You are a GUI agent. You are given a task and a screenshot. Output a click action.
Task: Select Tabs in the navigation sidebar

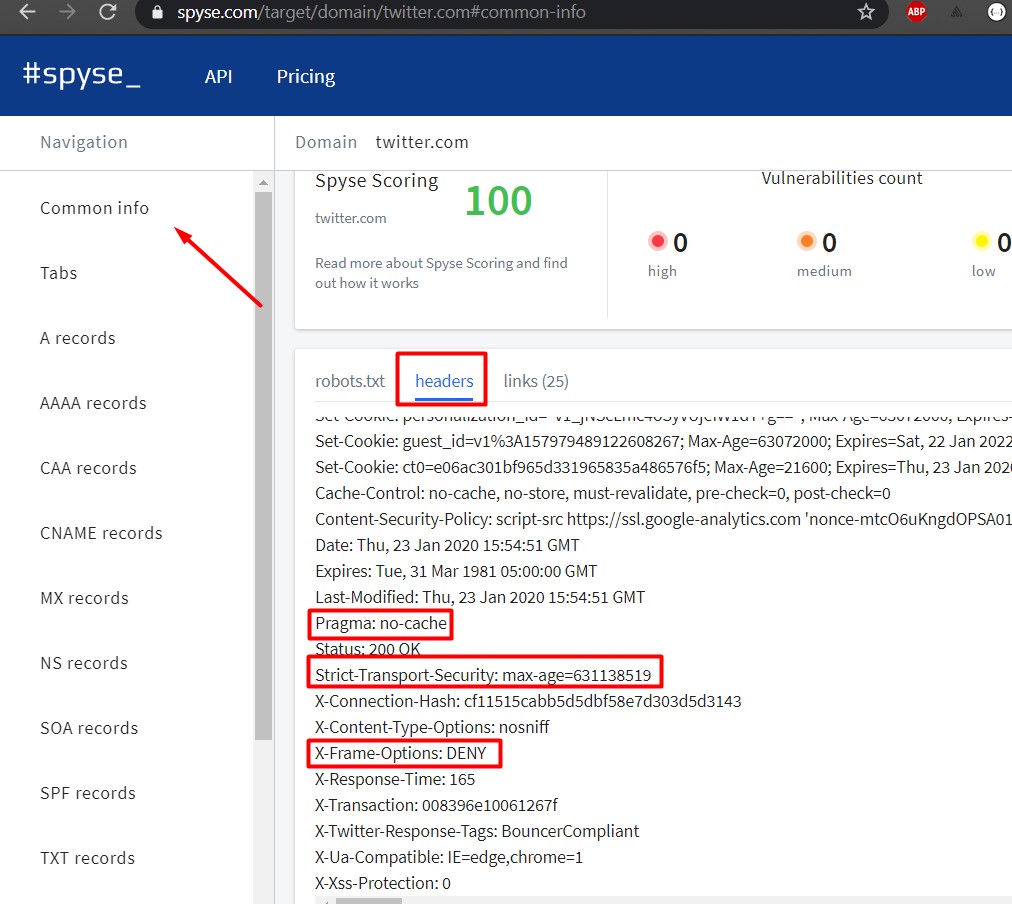click(x=58, y=273)
